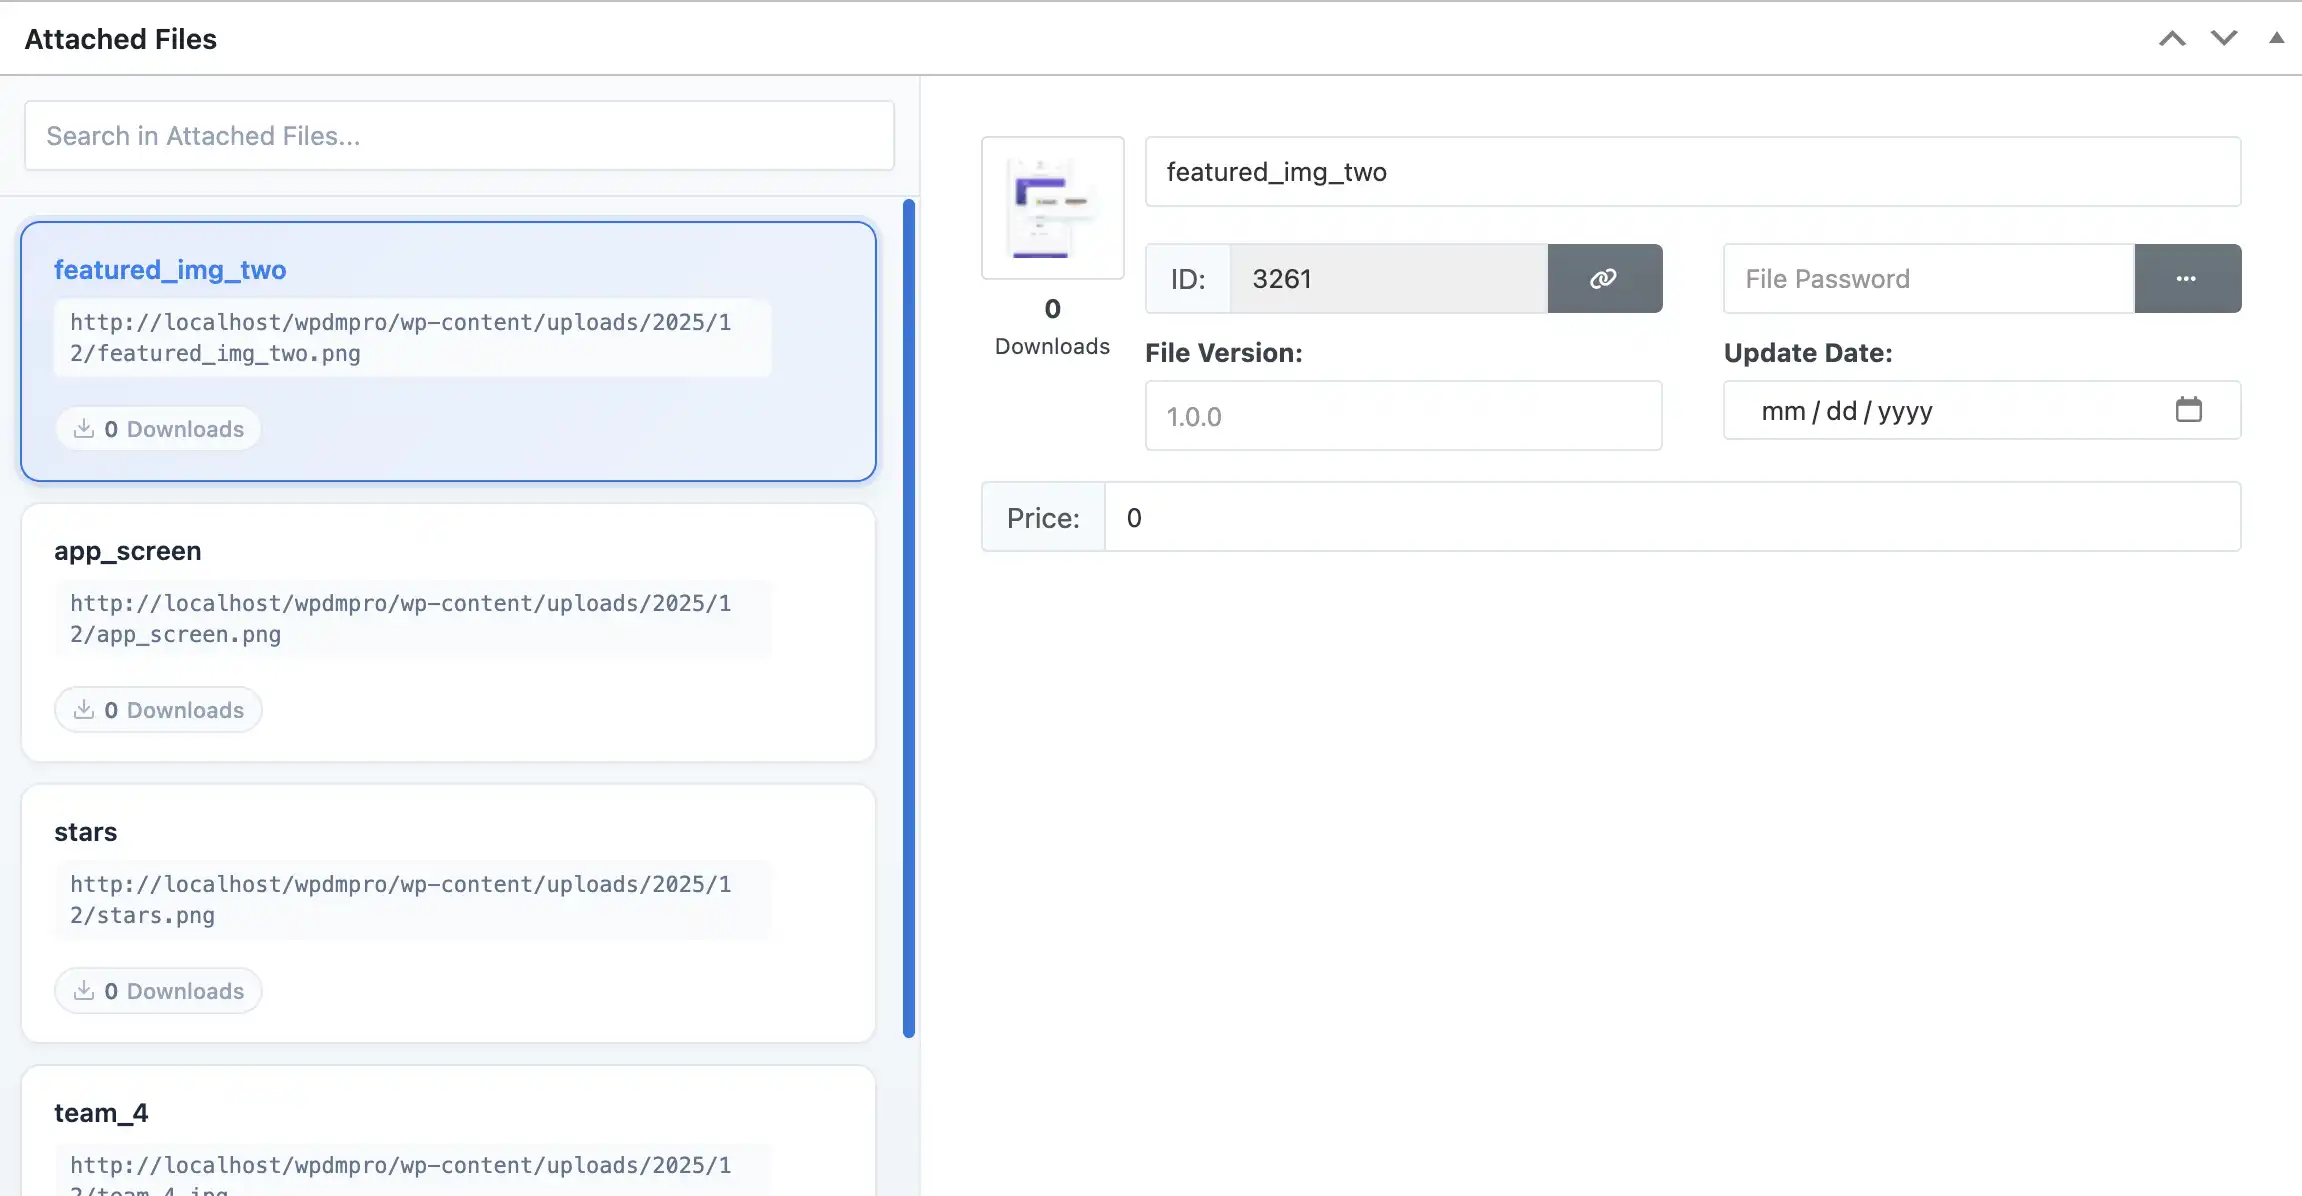The image size is (2302, 1196).
Task: Click download icon in stars card
Action: click(x=84, y=991)
